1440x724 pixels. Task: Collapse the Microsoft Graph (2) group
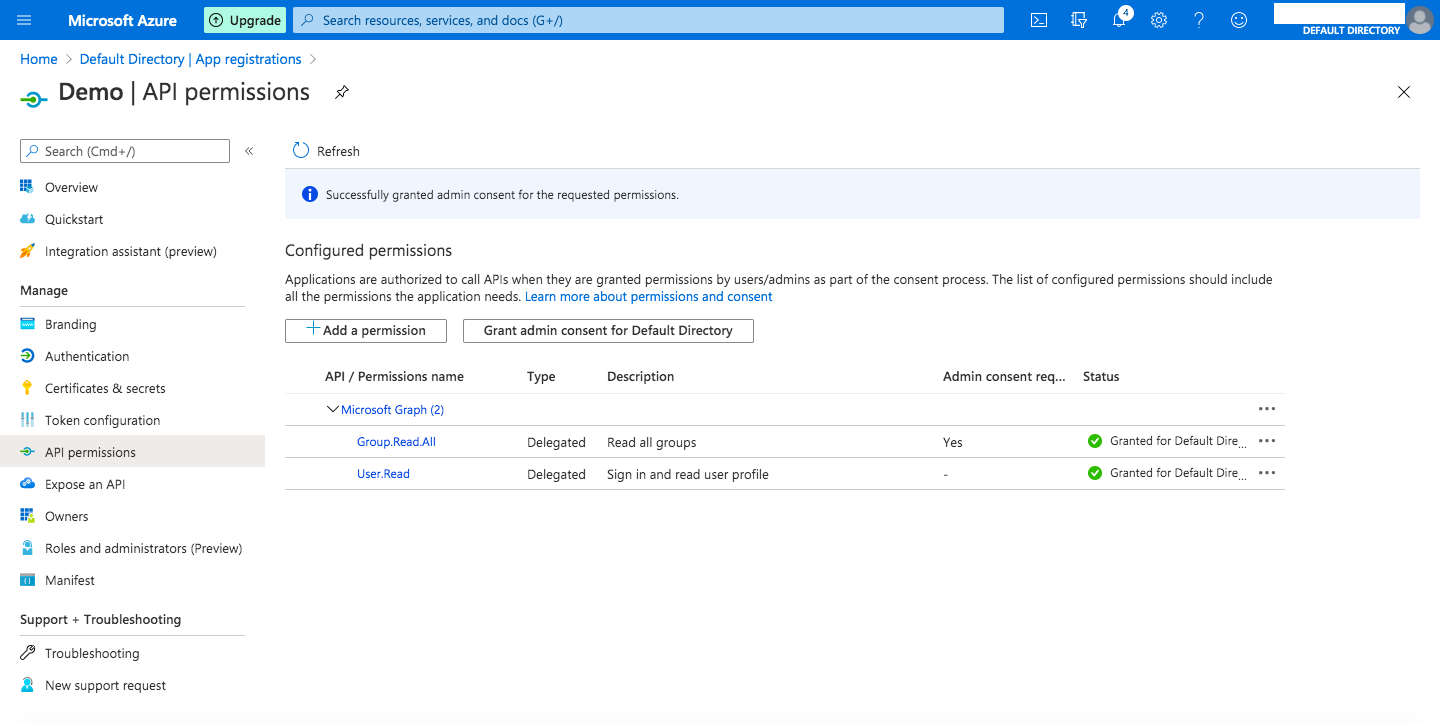click(x=333, y=410)
